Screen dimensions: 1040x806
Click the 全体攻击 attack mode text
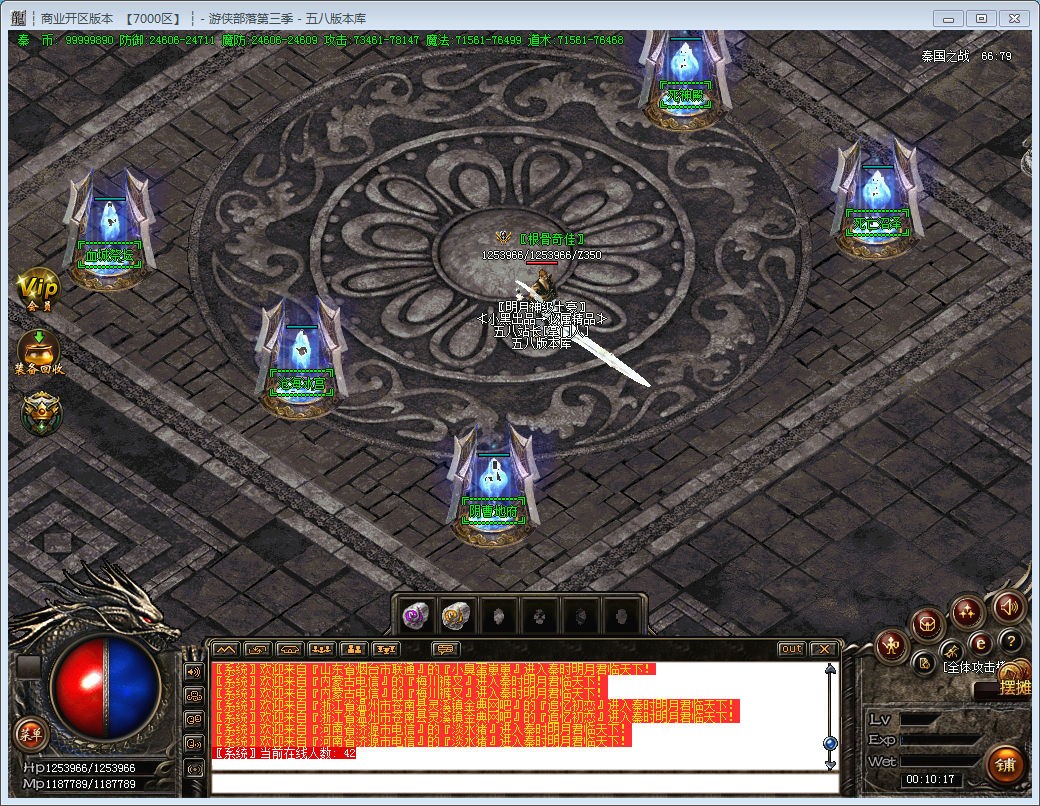[974, 667]
